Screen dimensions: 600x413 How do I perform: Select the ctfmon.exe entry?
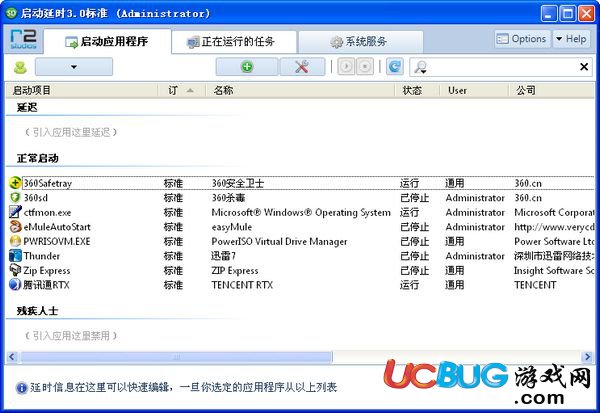pyautogui.click(x=47, y=212)
